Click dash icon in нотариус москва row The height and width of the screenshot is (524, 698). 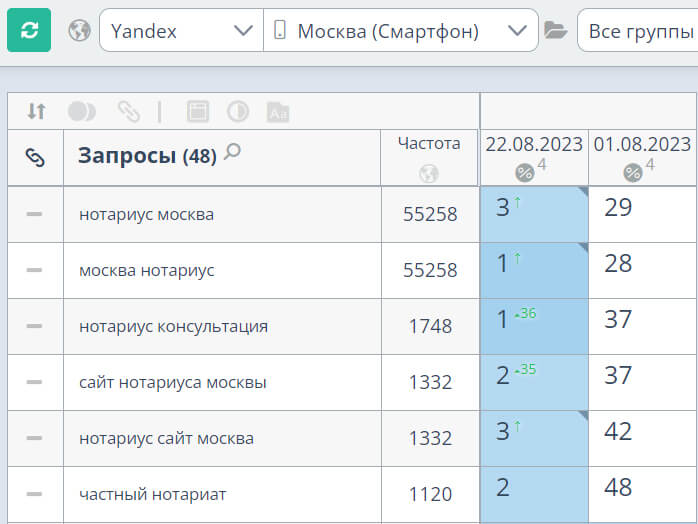click(x=34, y=214)
